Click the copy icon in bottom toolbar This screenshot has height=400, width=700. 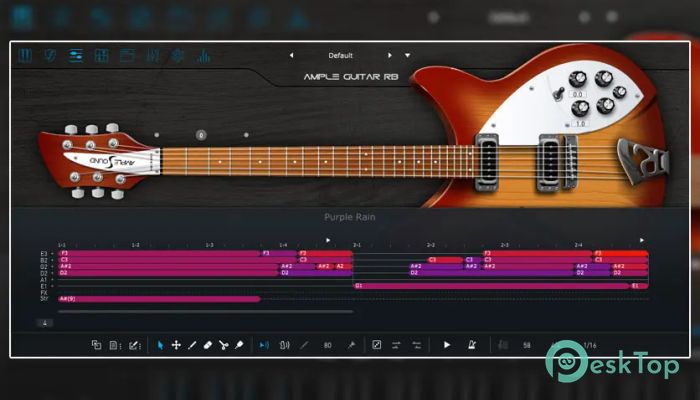[96, 345]
